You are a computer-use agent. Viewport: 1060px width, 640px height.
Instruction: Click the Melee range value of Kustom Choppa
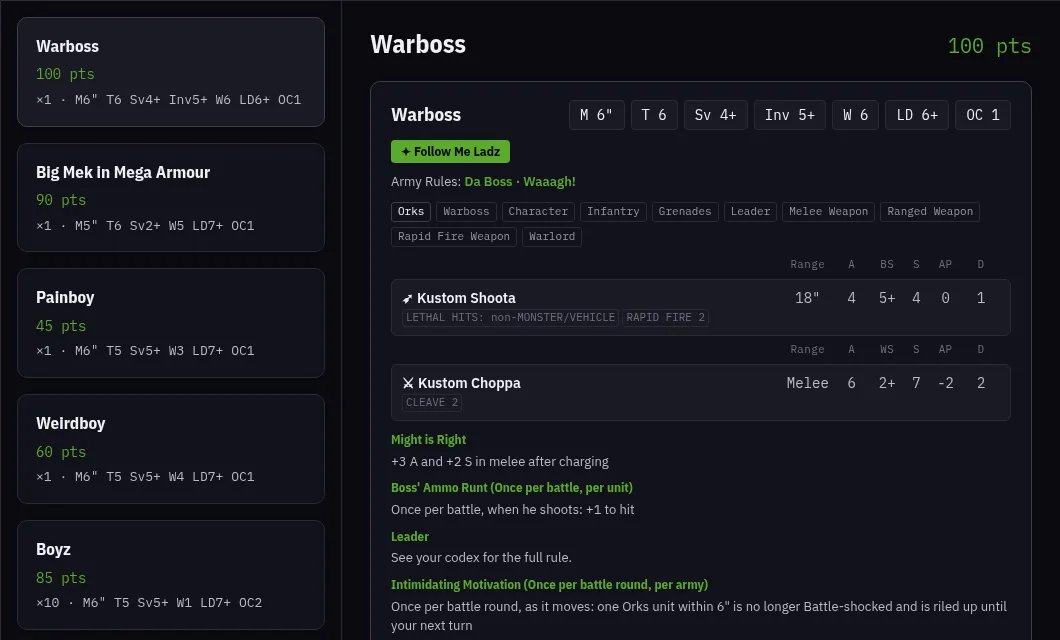tap(807, 383)
